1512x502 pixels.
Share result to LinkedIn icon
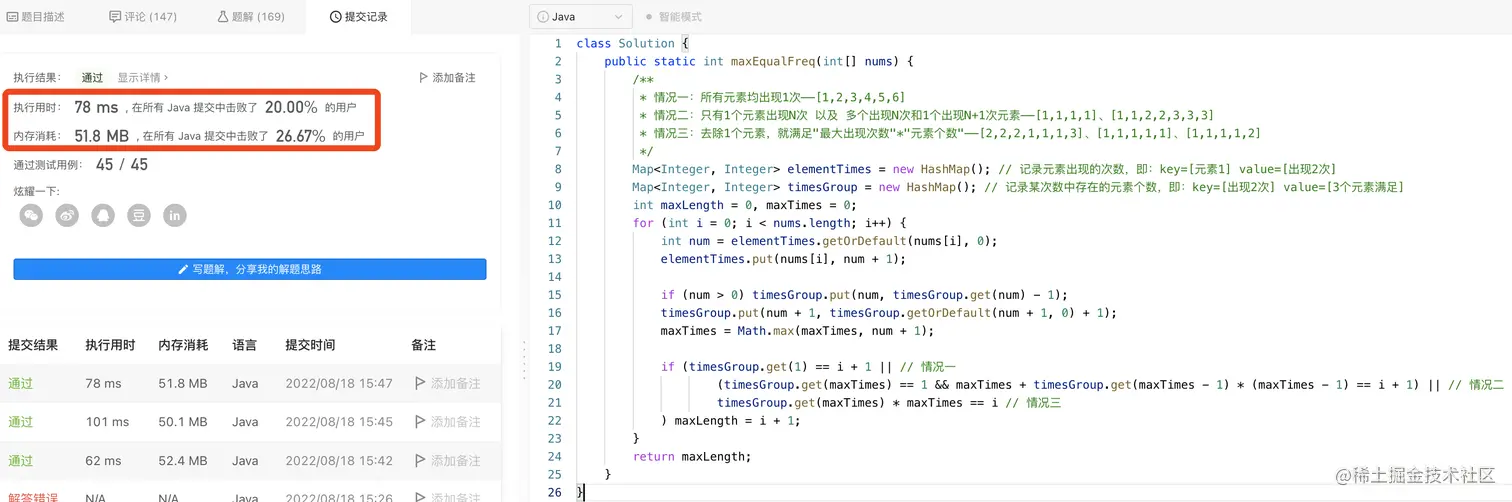tap(176, 215)
